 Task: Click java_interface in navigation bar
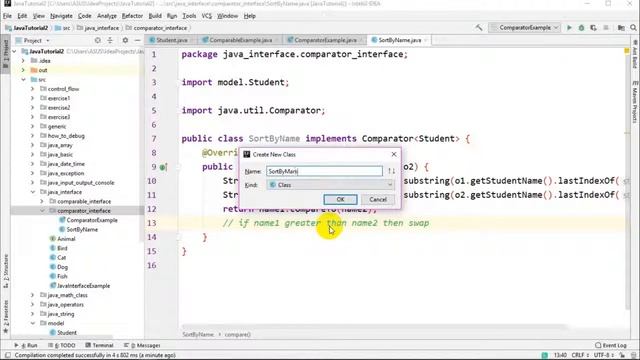click(98, 28)
